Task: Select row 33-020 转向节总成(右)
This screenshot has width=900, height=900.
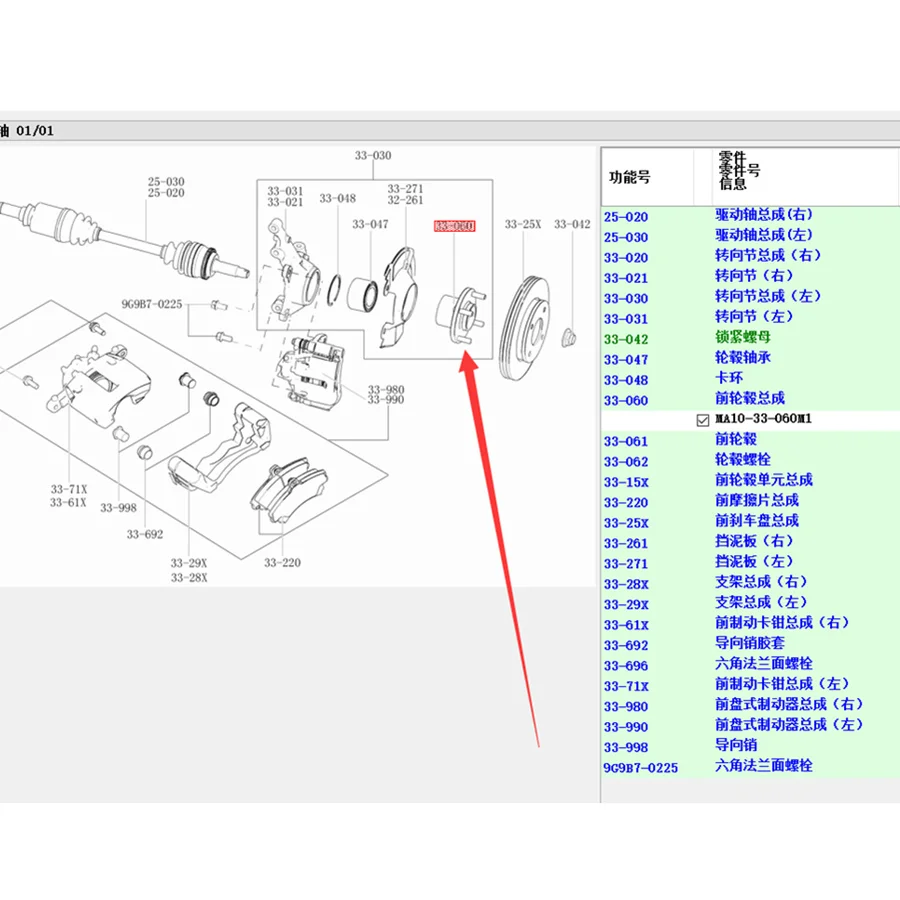Action: point(750,257)
